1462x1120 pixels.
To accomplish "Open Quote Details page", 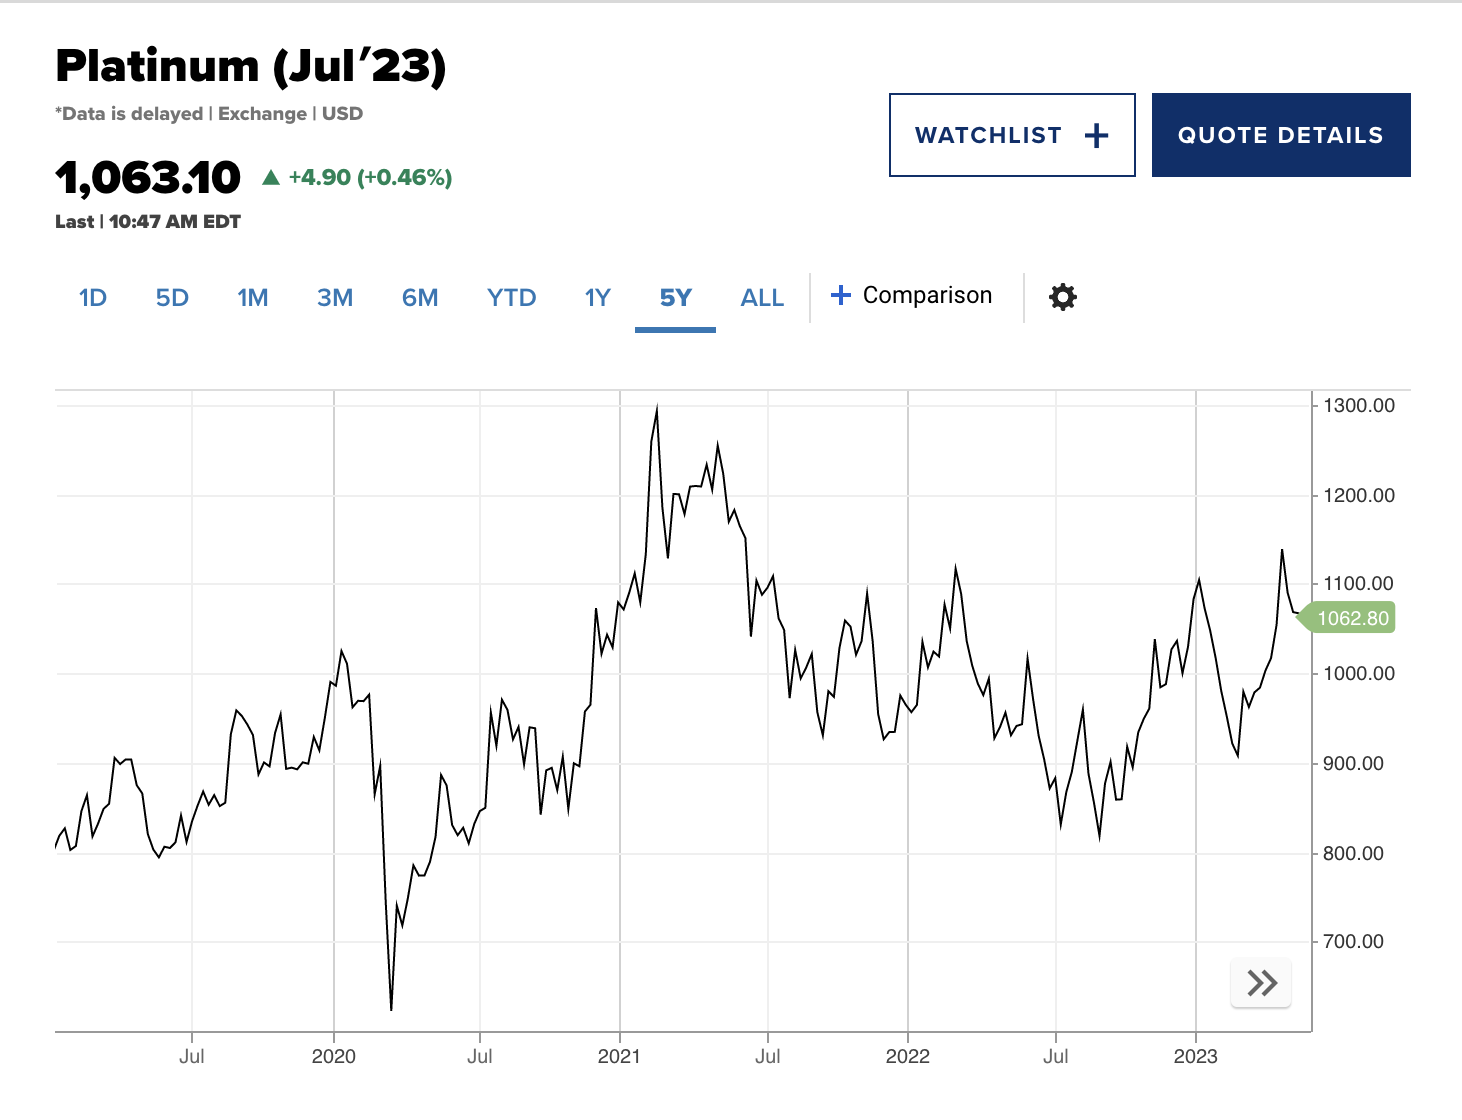I will pos(1280,135).
